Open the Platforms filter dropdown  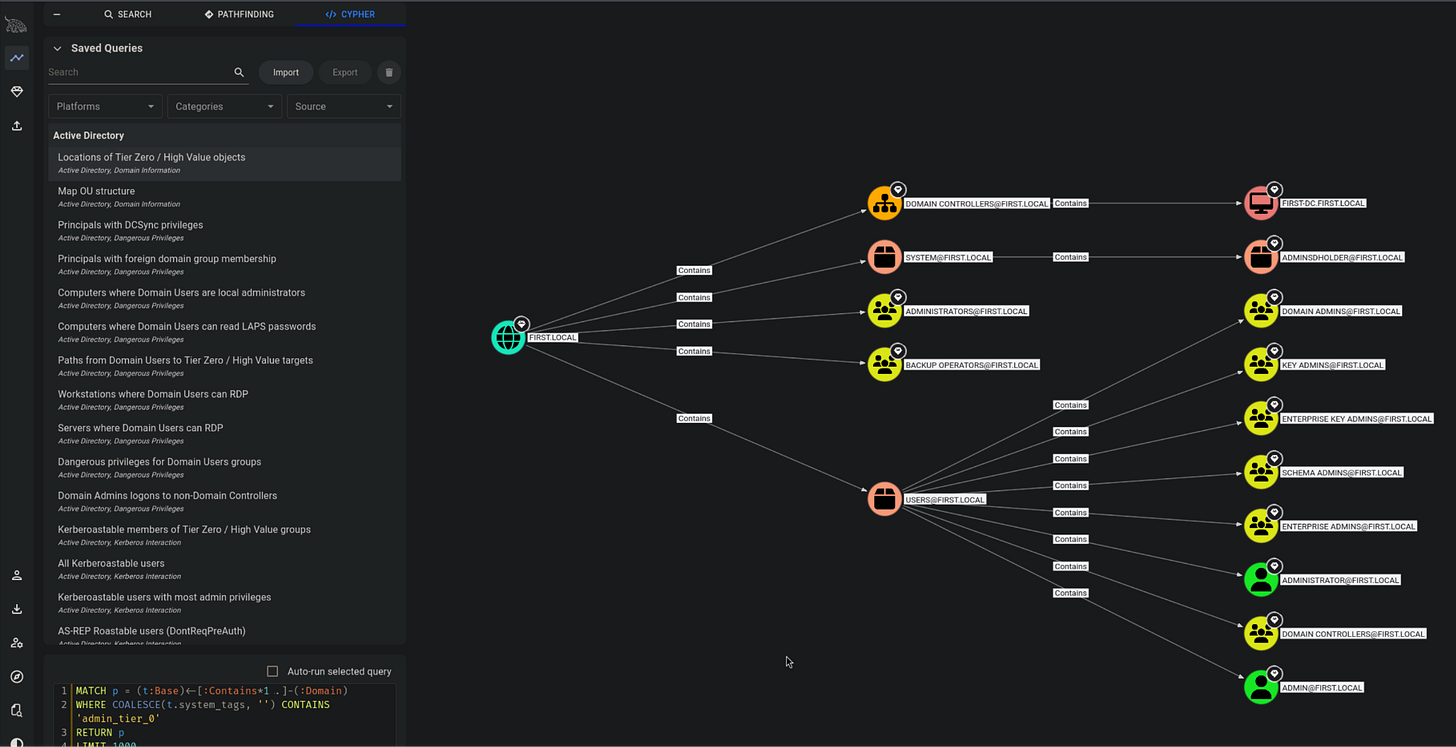pyautogui.click(x=105, y=106)
